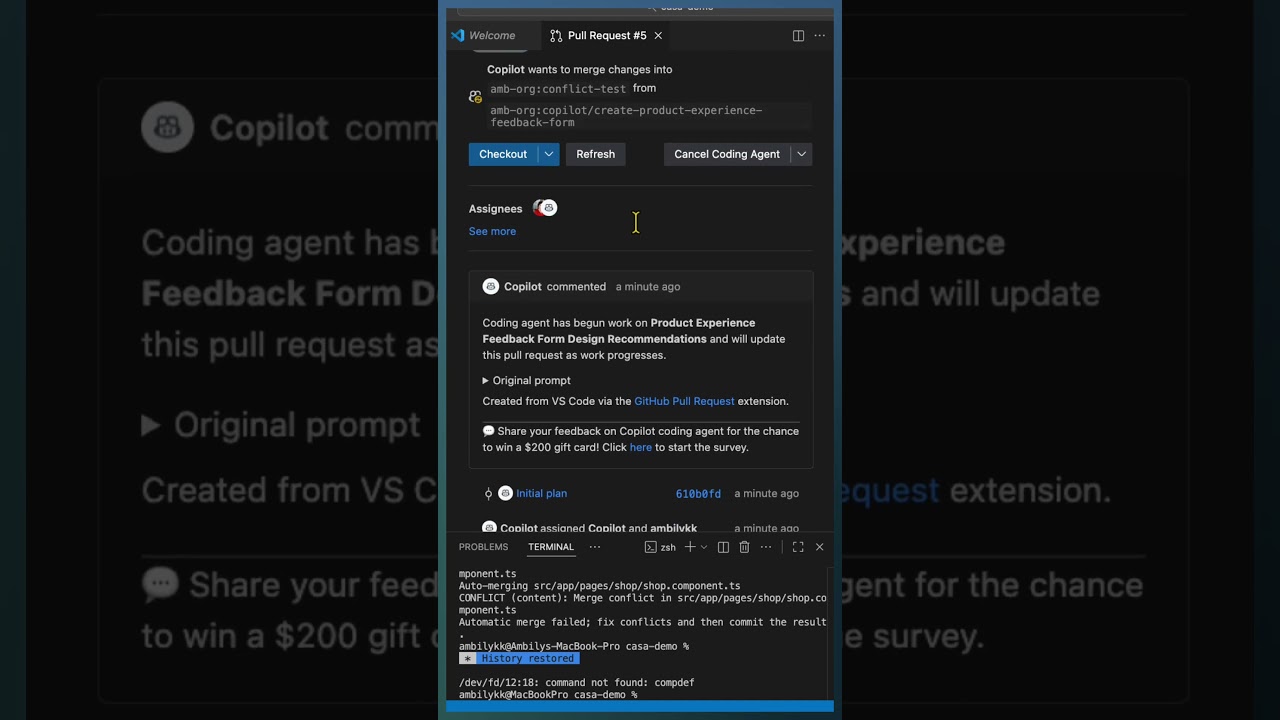Open the GitHub Pull Request extension link
Viewport: 1280px width, 720px height.
[684, 401]
